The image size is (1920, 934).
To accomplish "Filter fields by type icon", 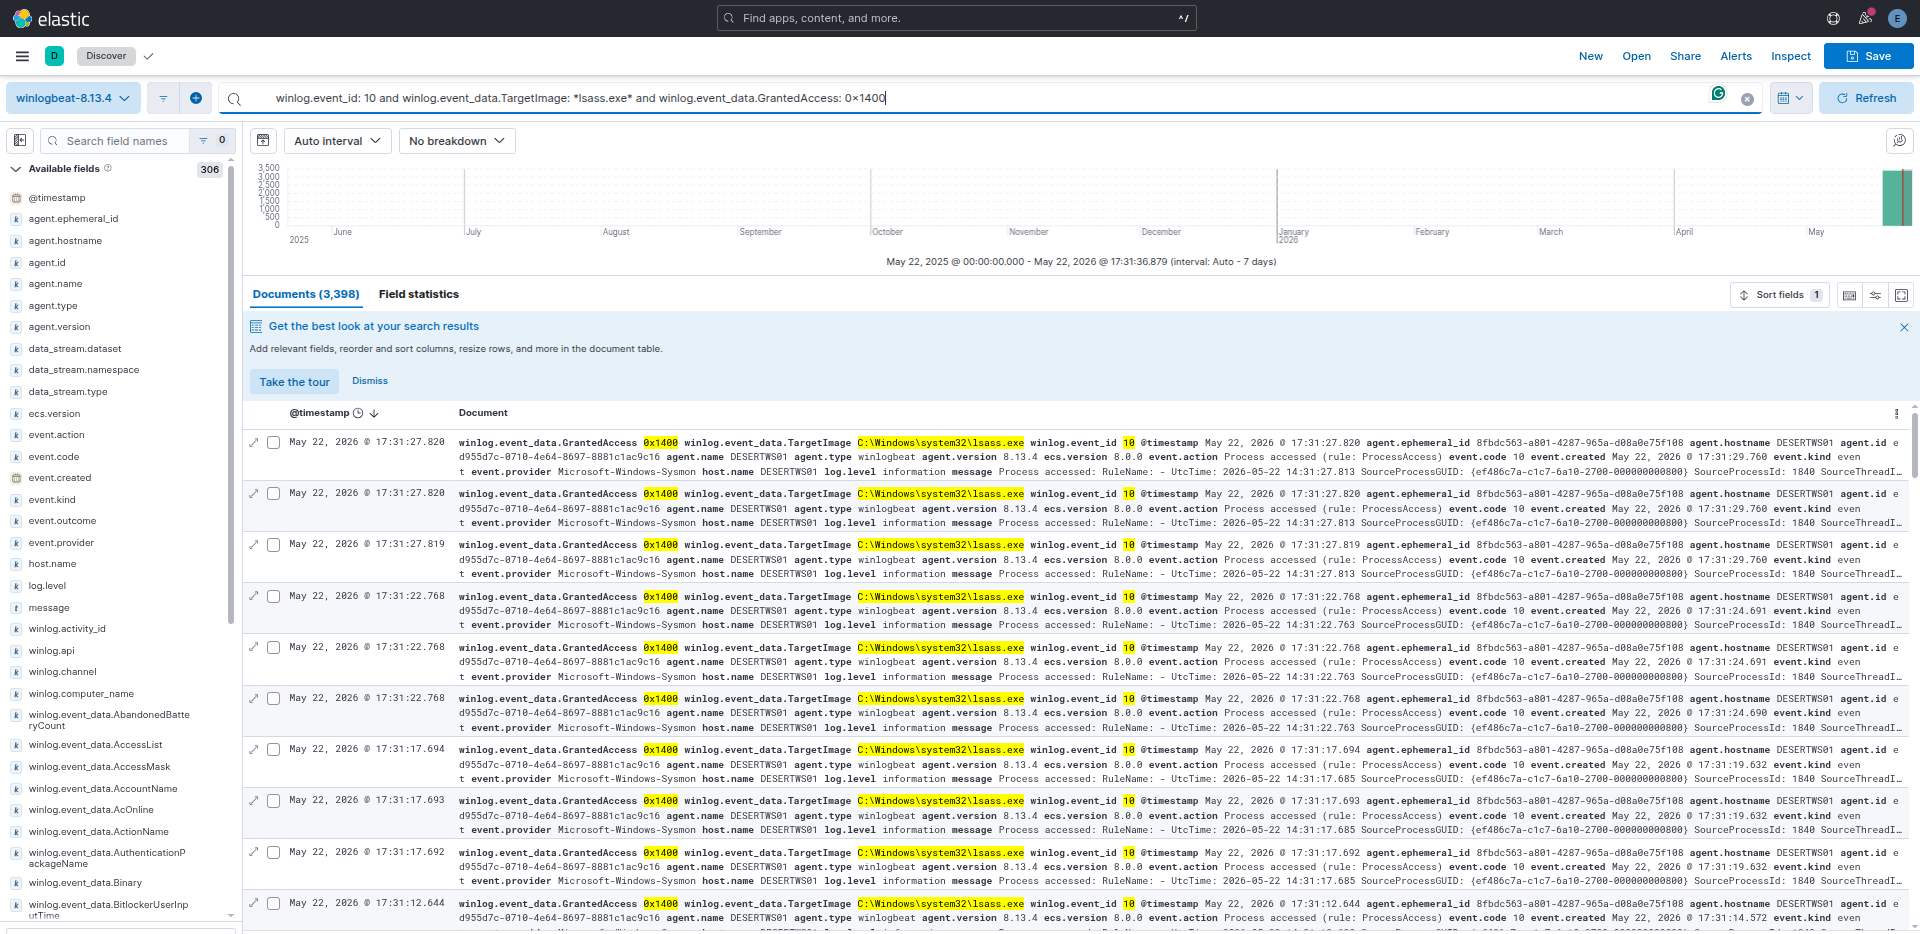I will coord(211,141).
